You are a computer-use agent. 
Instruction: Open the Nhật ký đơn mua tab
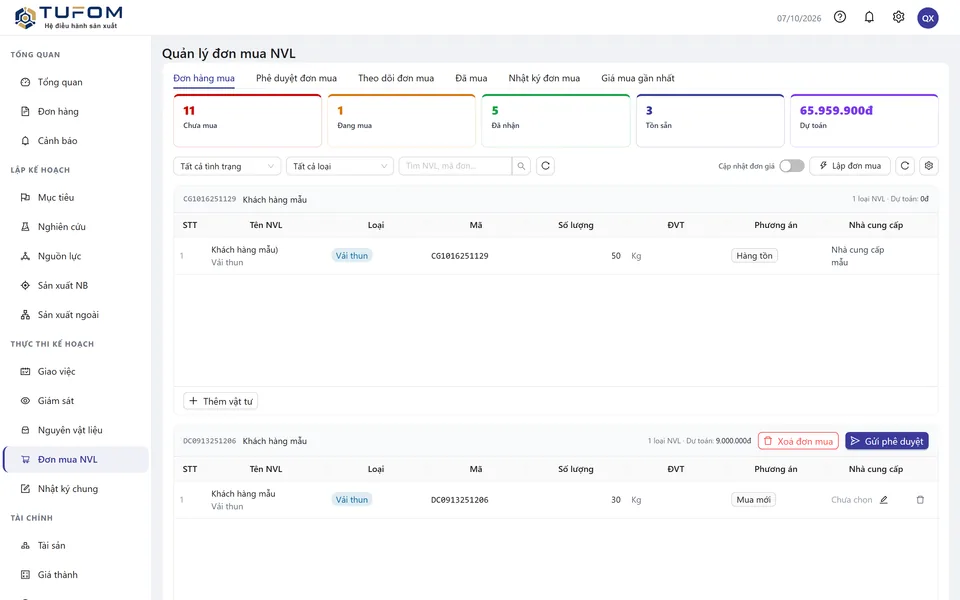click(544, 78)
